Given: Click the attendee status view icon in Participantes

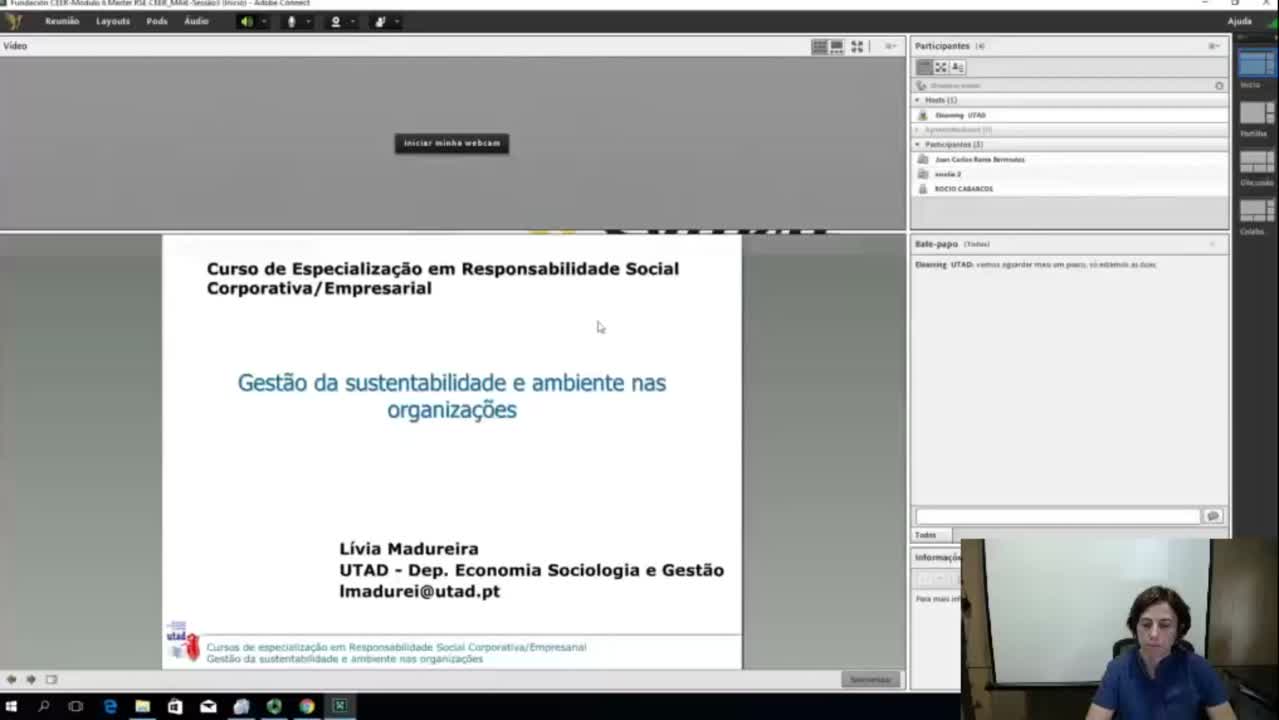Looking at the screenshot, I should click(957, 67).
